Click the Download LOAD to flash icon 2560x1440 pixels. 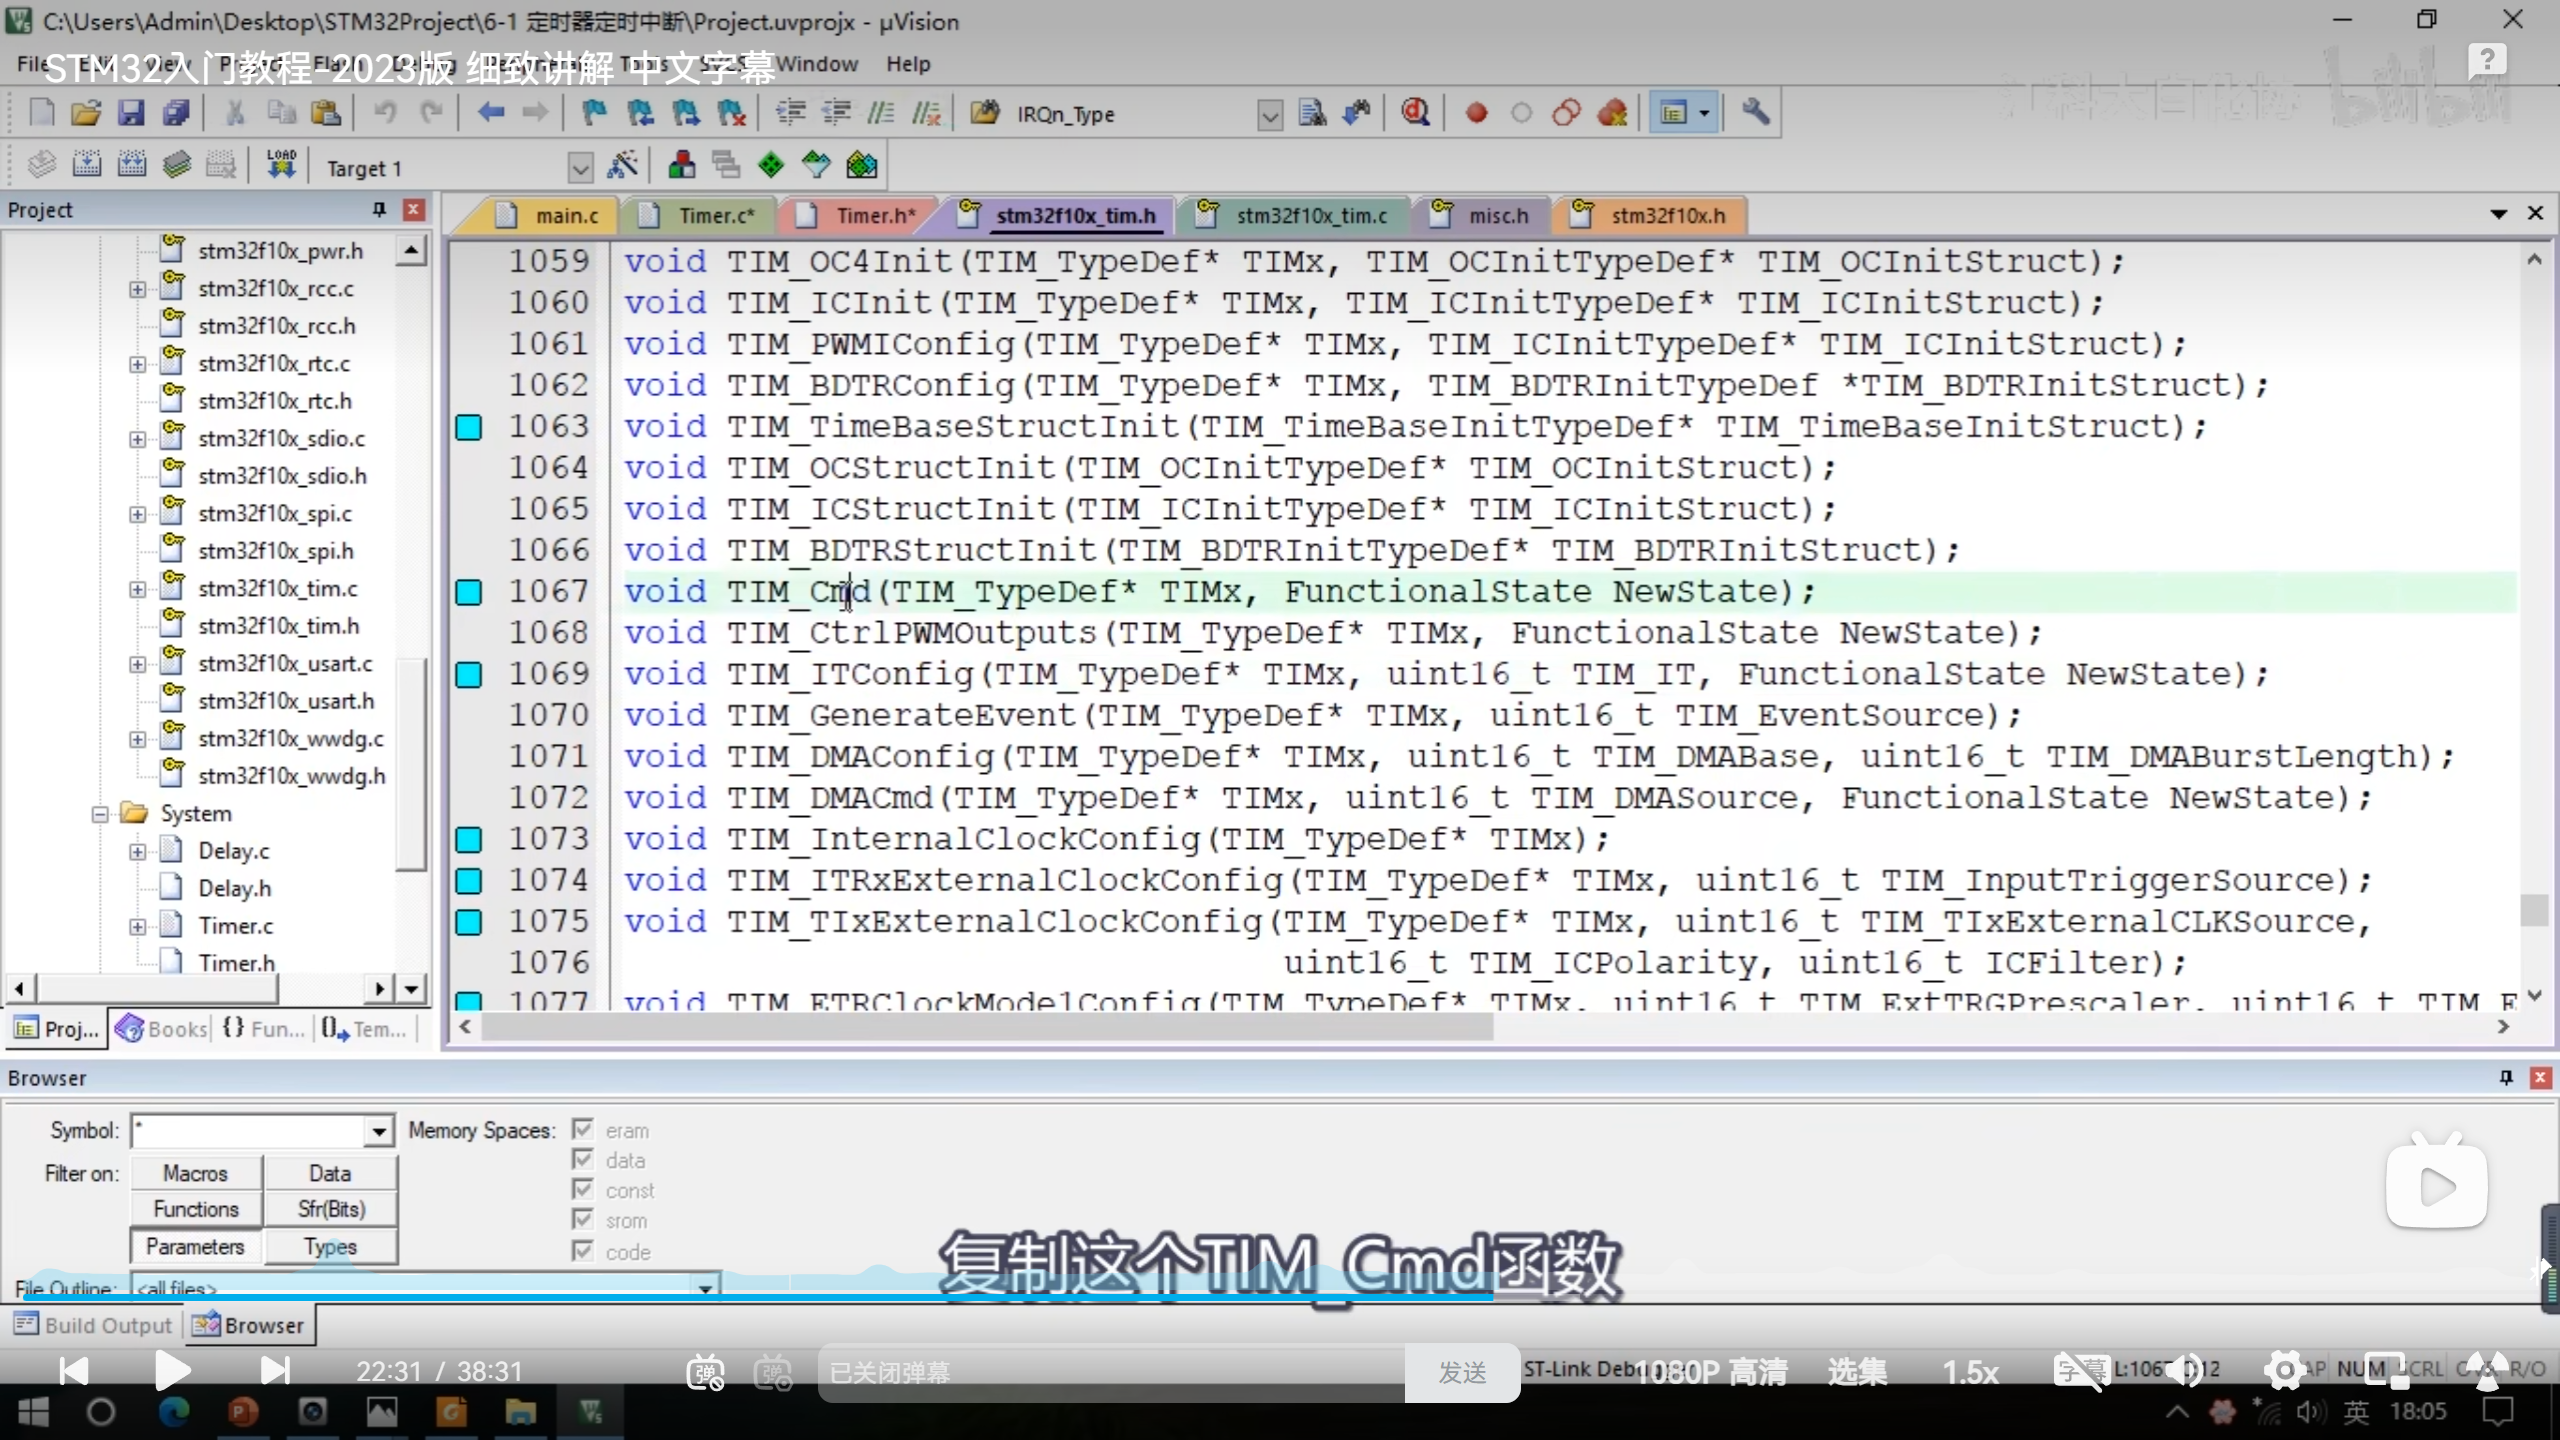(x=281, y=165)
